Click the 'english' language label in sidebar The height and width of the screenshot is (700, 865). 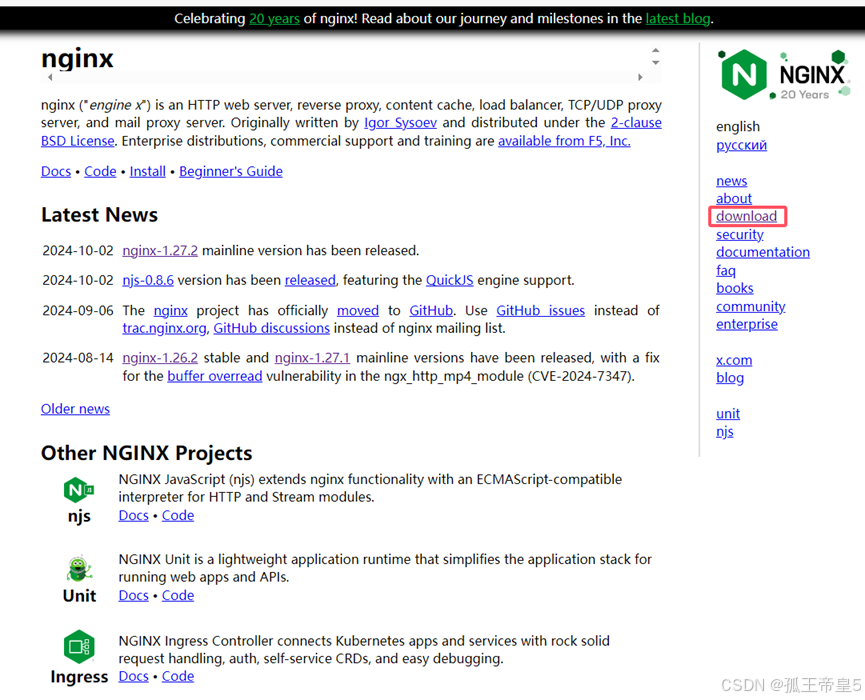(738, 127)
